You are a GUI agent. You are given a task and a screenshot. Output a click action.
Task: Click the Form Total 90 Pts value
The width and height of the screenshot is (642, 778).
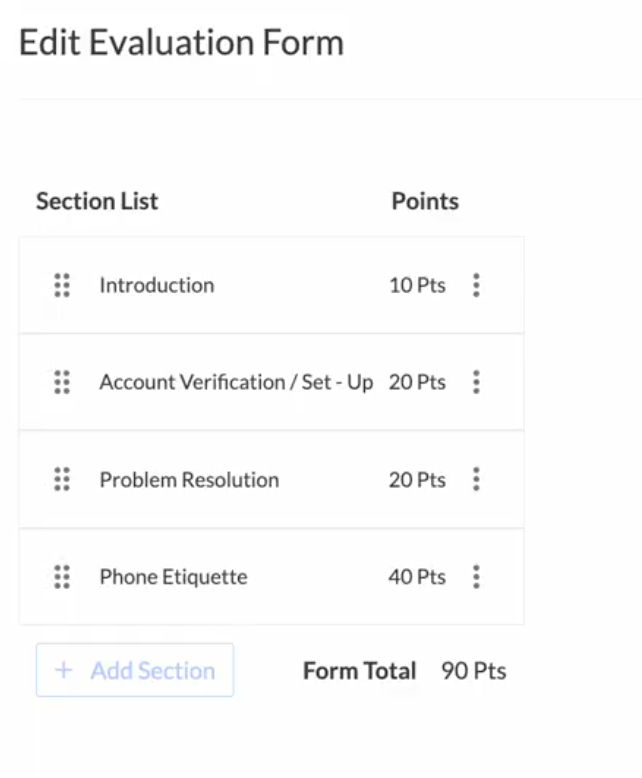[474, 671]
